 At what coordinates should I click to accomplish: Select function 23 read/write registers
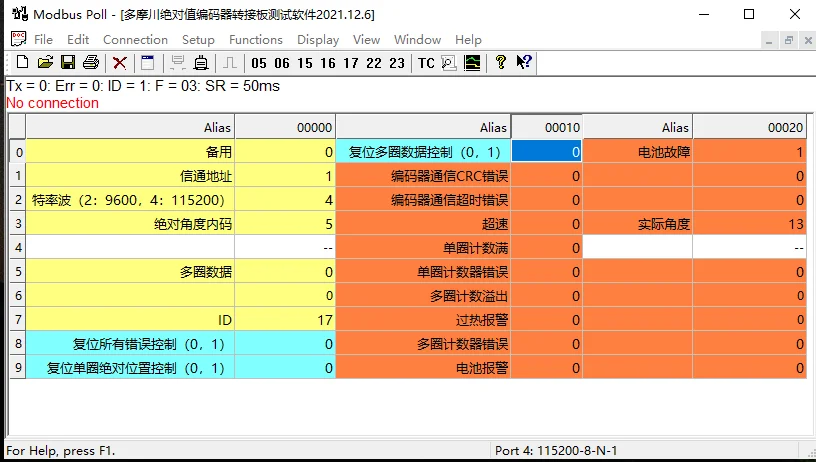[x=397, y=63]
